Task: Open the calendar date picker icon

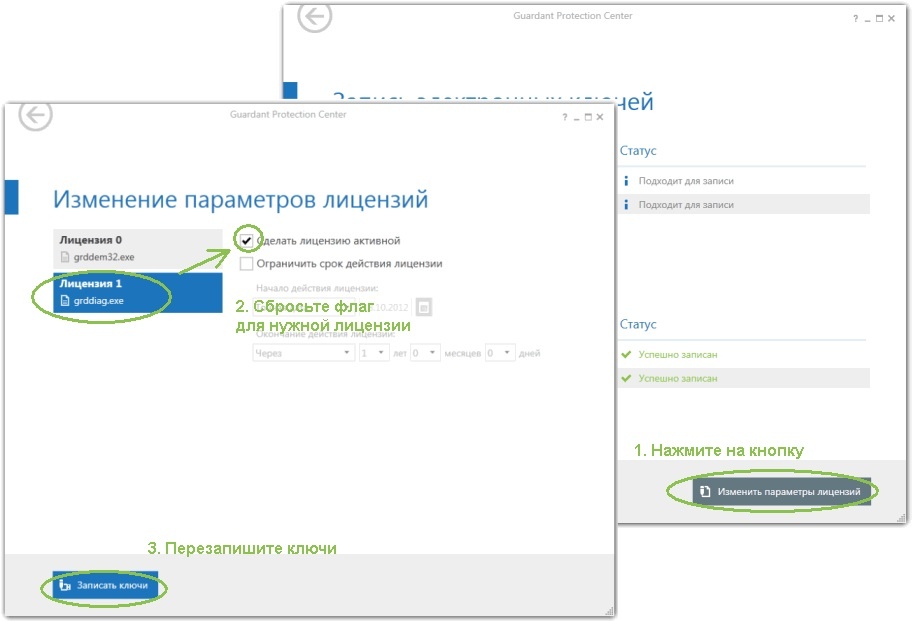Action: (x=423, y=307)
